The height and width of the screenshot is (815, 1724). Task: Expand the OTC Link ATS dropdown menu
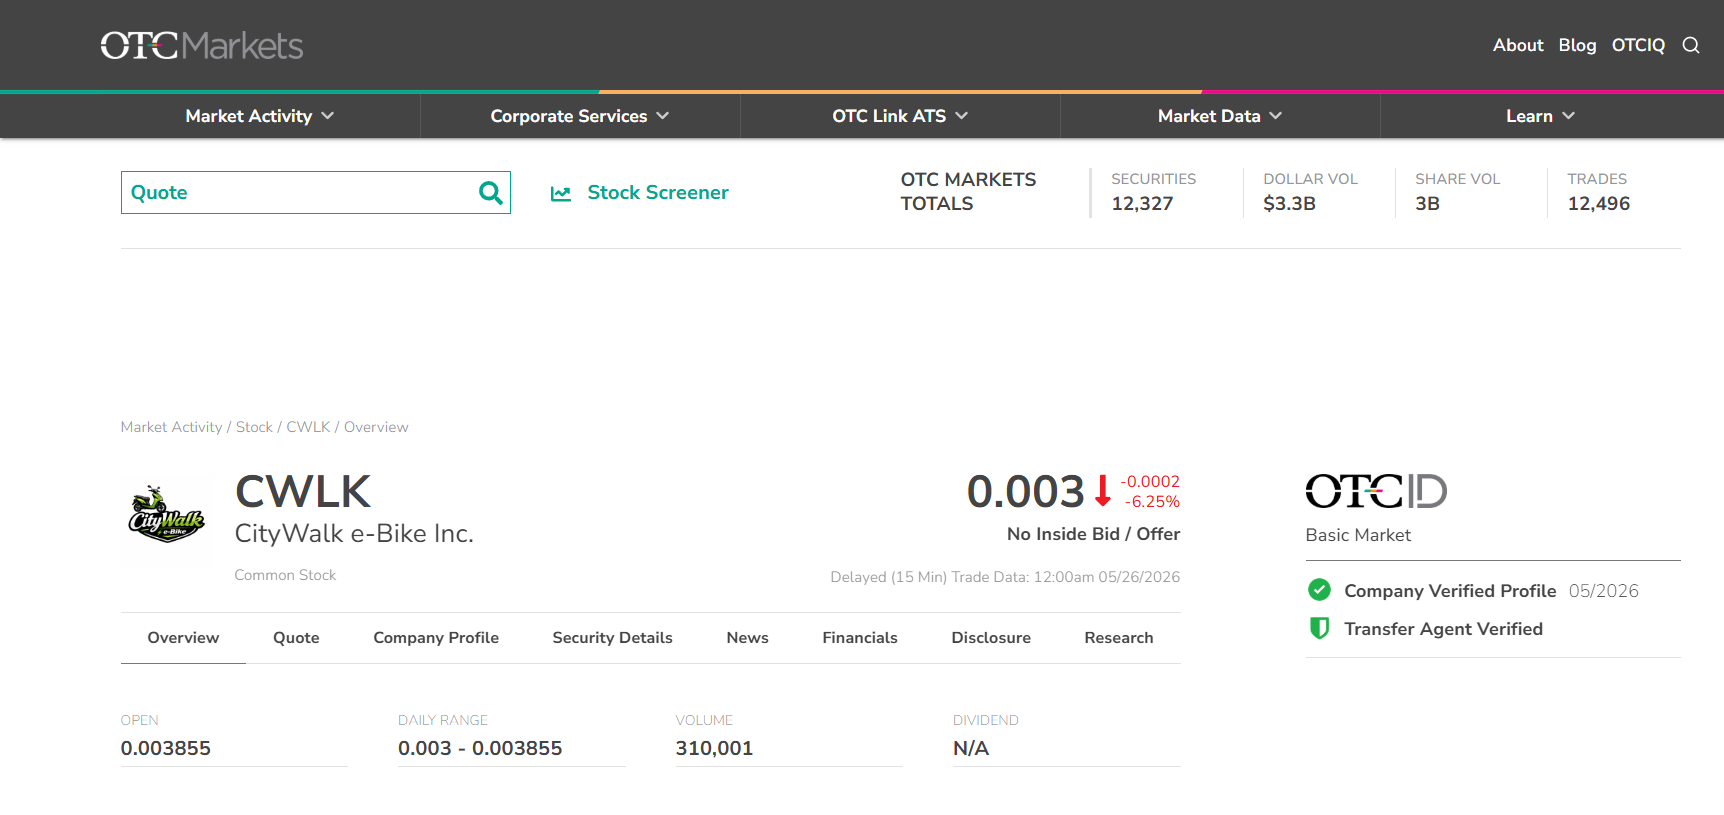(900, 116)
